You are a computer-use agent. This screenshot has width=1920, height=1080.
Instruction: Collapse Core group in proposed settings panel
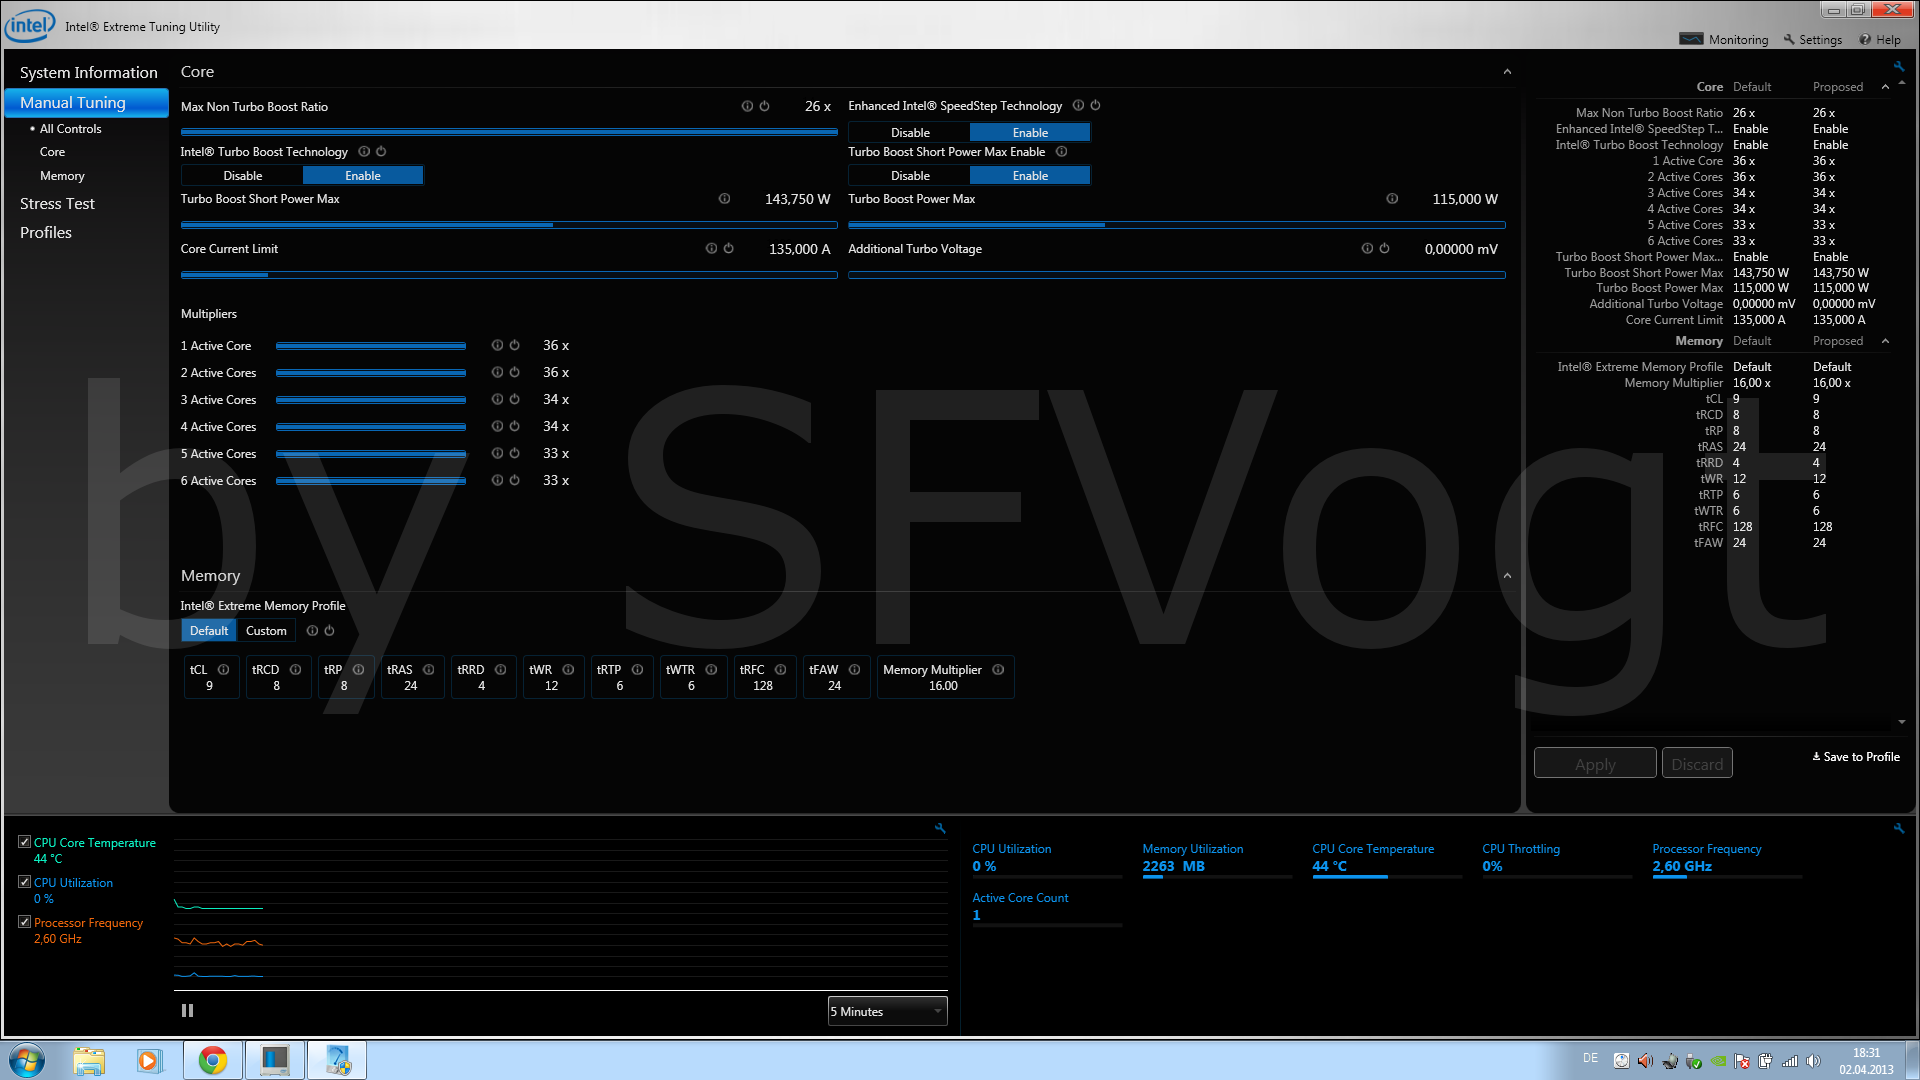click(1885, 87)
